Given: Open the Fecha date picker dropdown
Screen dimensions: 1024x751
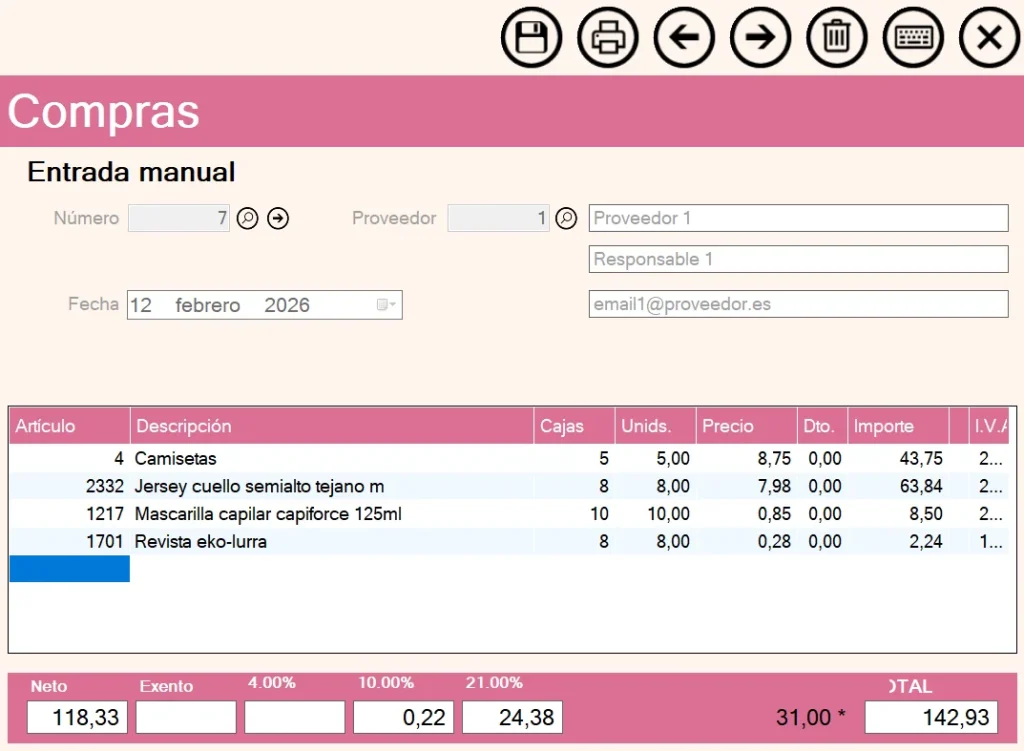Looking at the screenshot, I should tap(387, 305).
